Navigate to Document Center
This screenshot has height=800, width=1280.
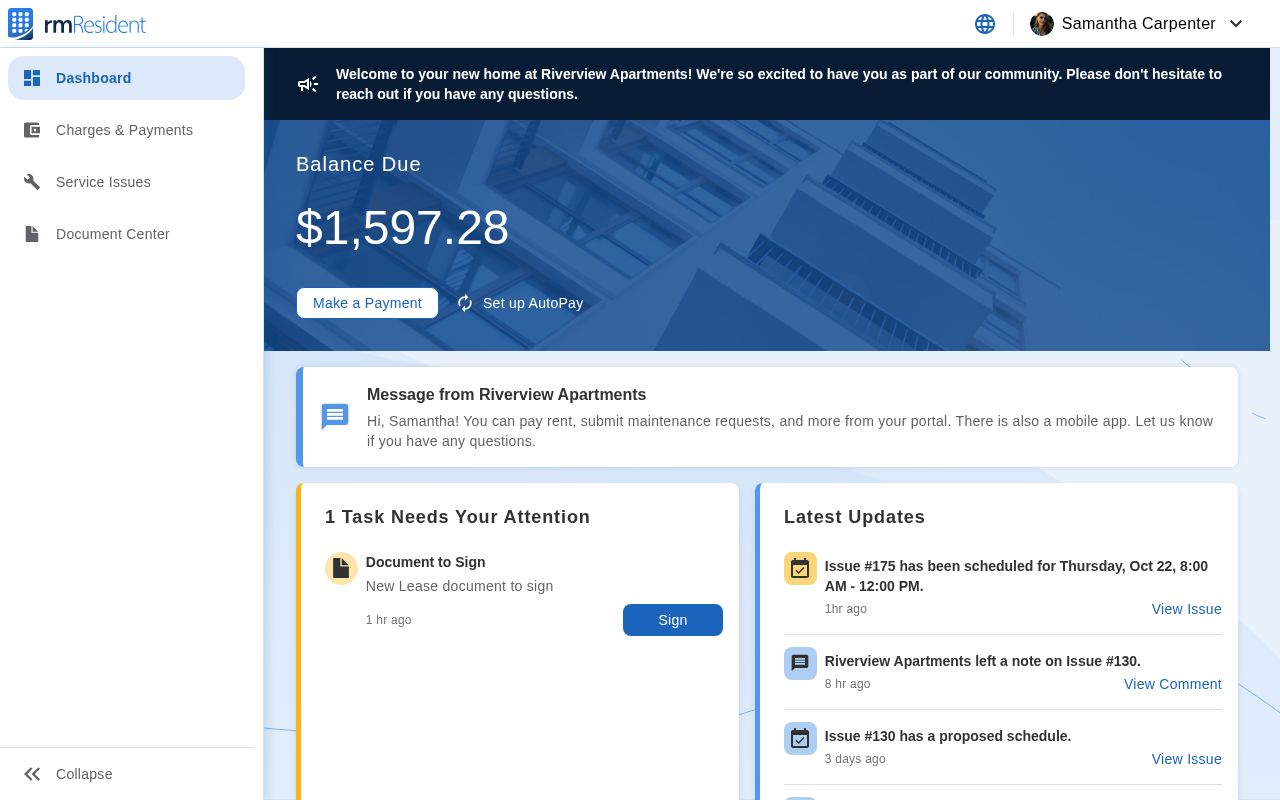126,234
